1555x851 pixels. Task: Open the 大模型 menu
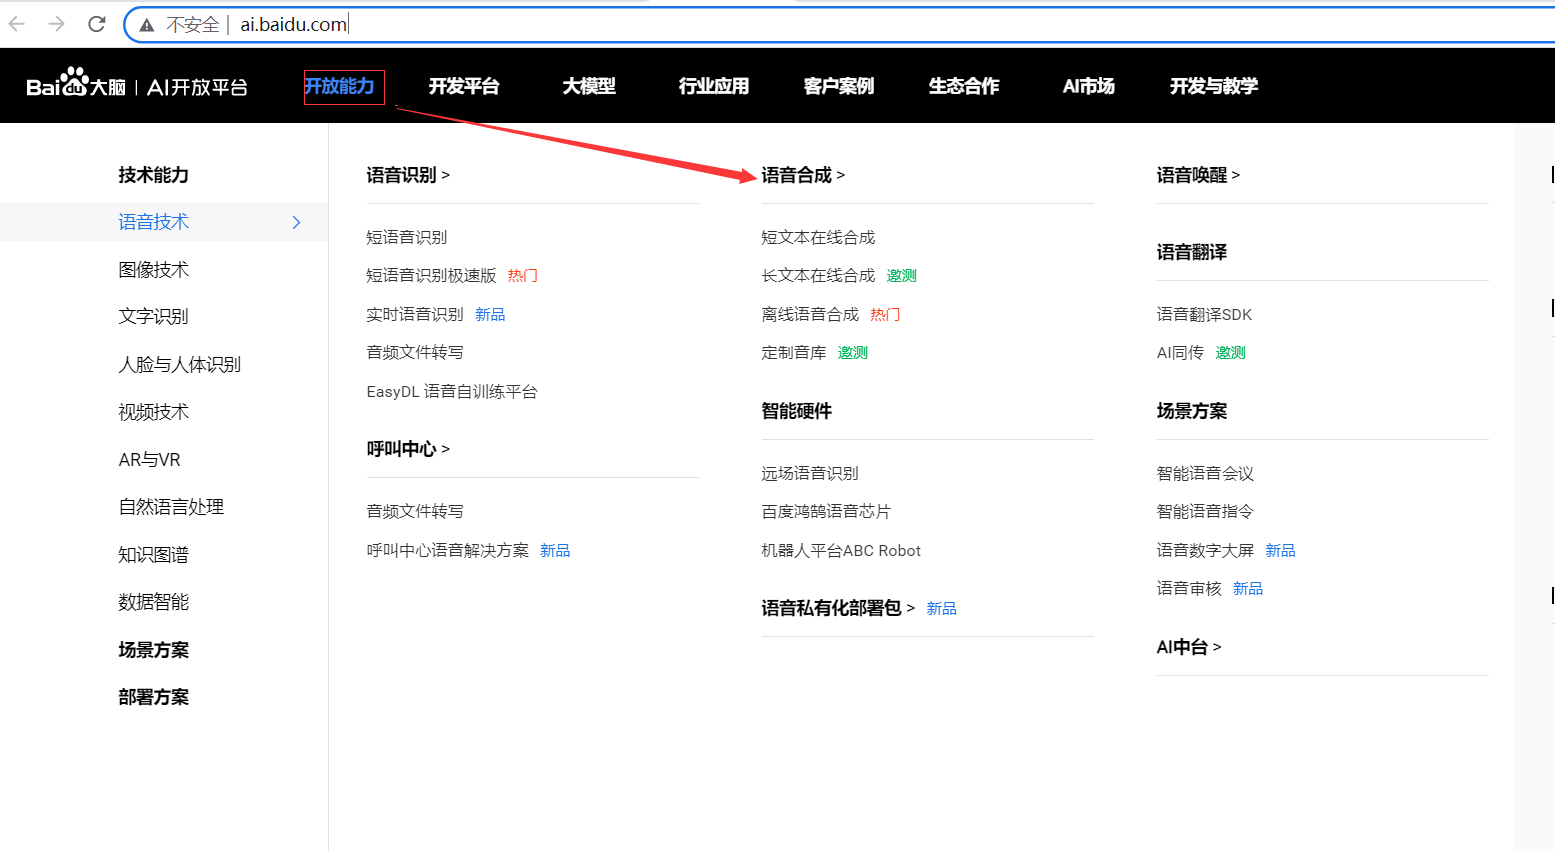click(589, 87)
